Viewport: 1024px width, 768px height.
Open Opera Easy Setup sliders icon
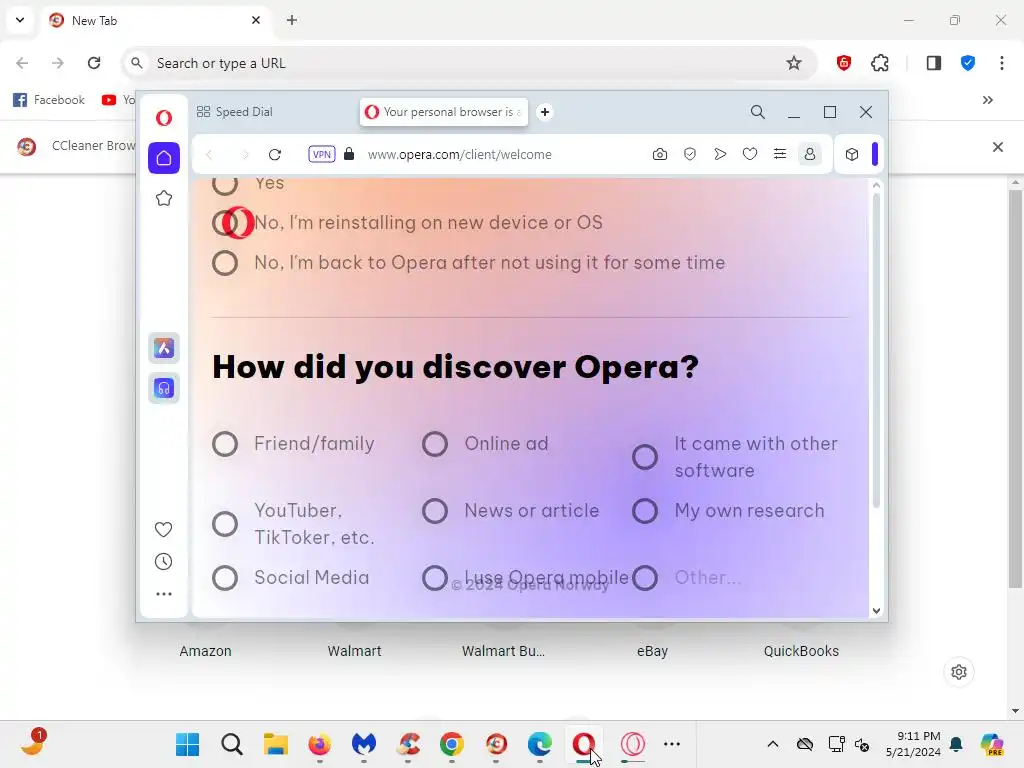780,155
